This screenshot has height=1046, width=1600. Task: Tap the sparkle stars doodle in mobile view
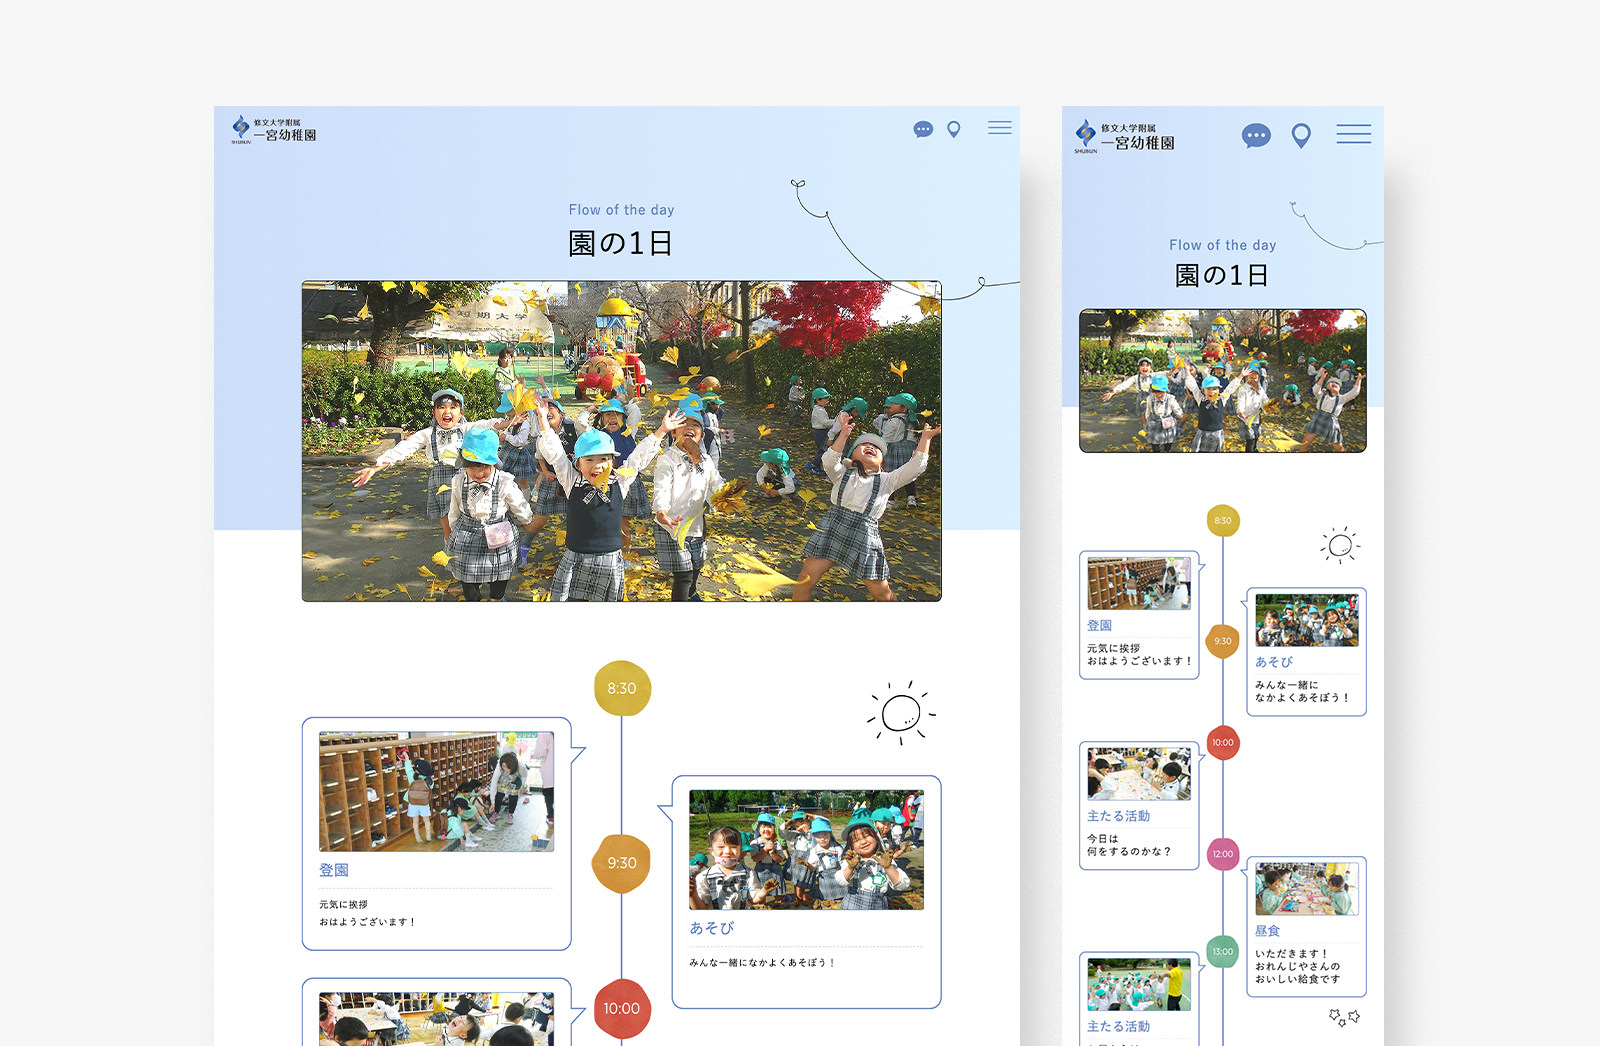[1344, 1017]
